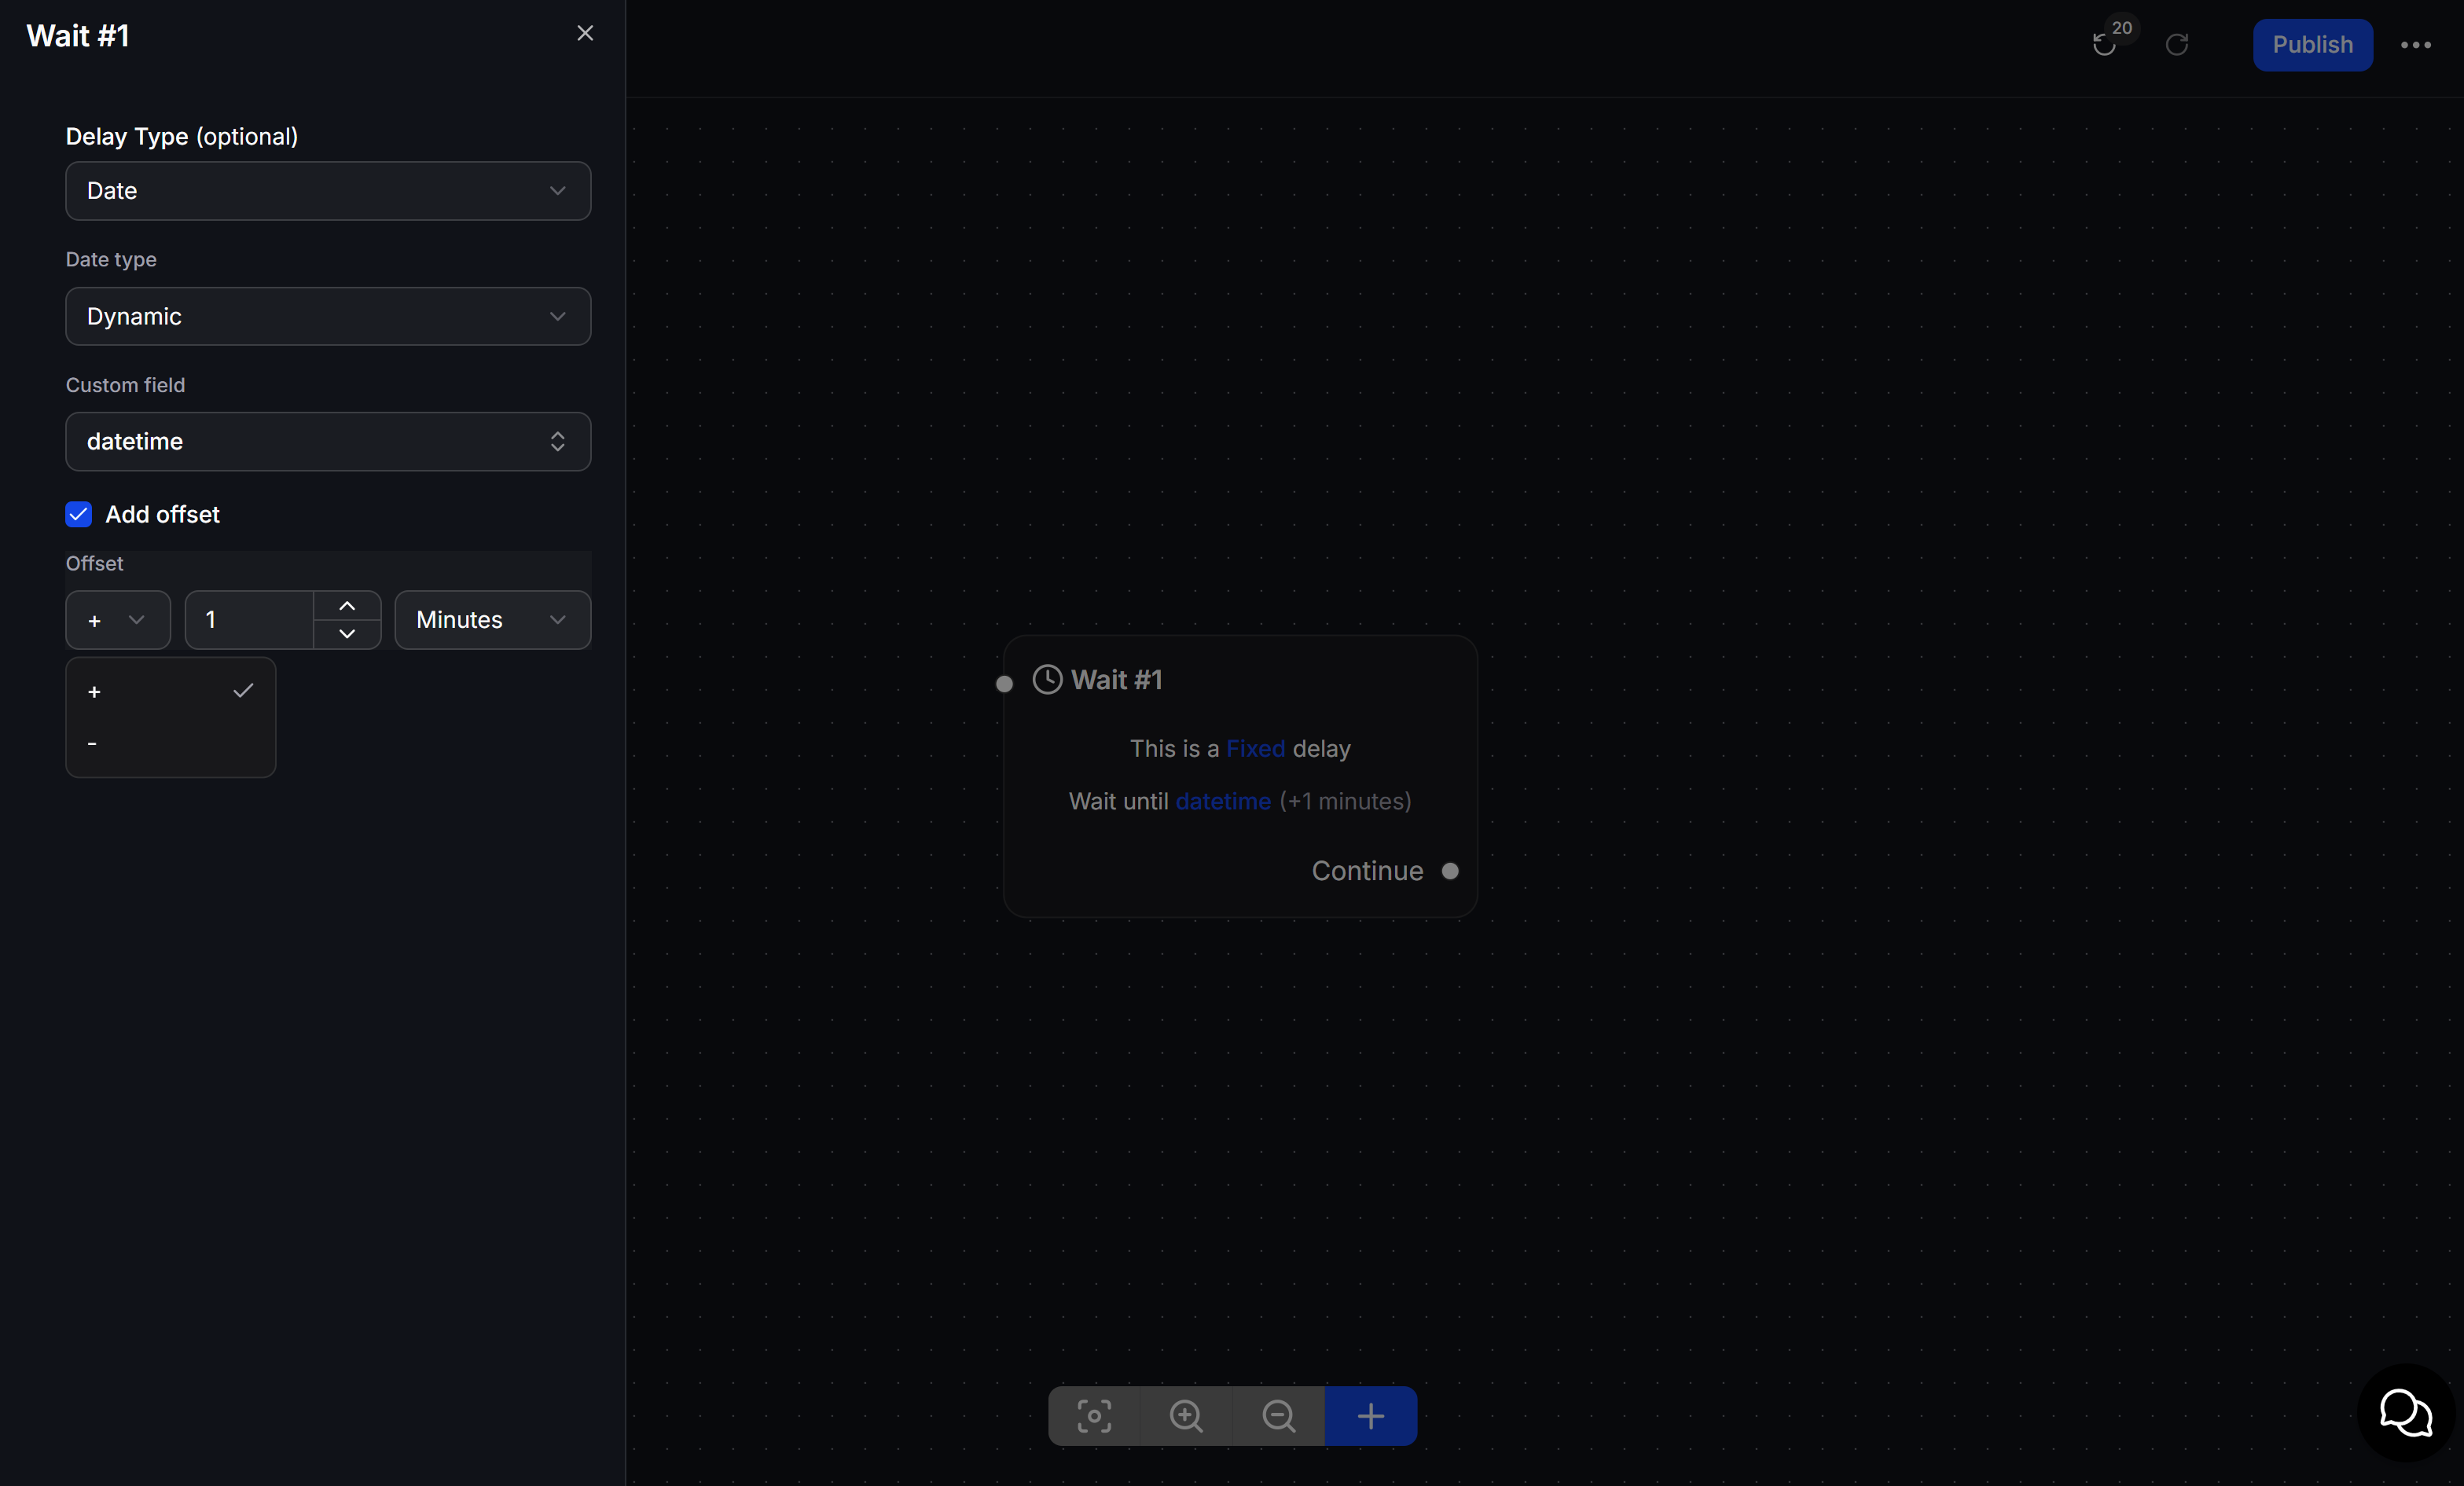
Task: Click the Wait #1 node title
Action: (1117, 680)
